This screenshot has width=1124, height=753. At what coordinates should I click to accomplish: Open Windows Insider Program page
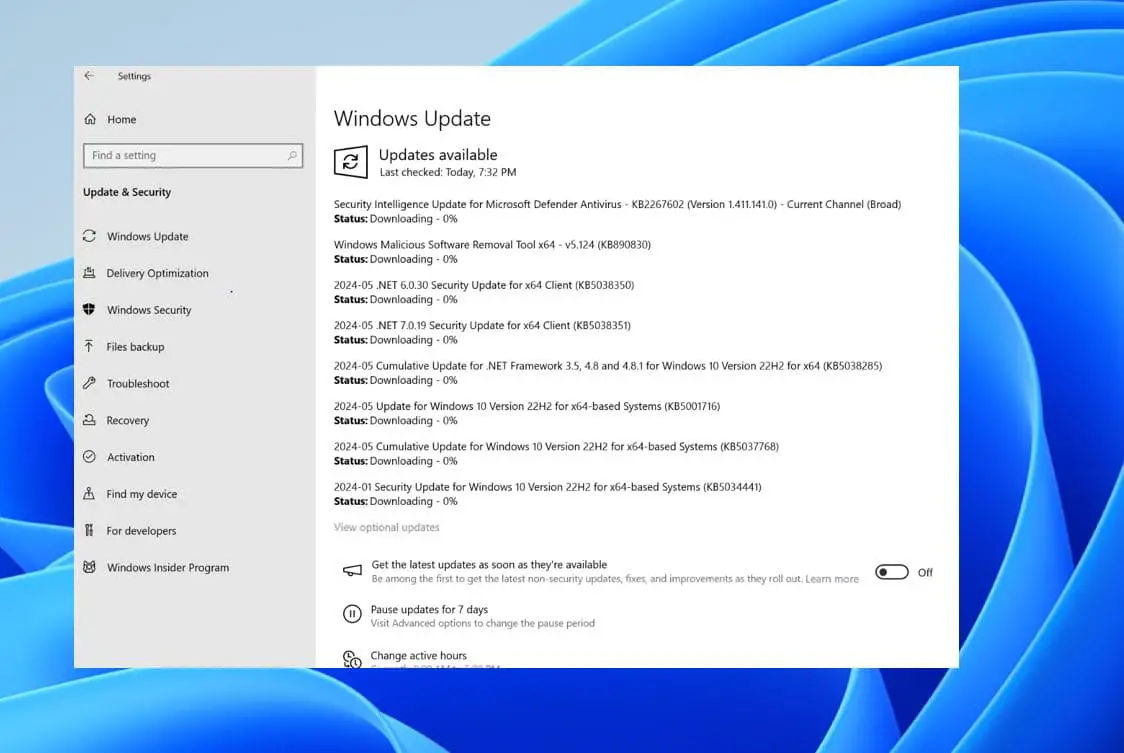point(168,567)
